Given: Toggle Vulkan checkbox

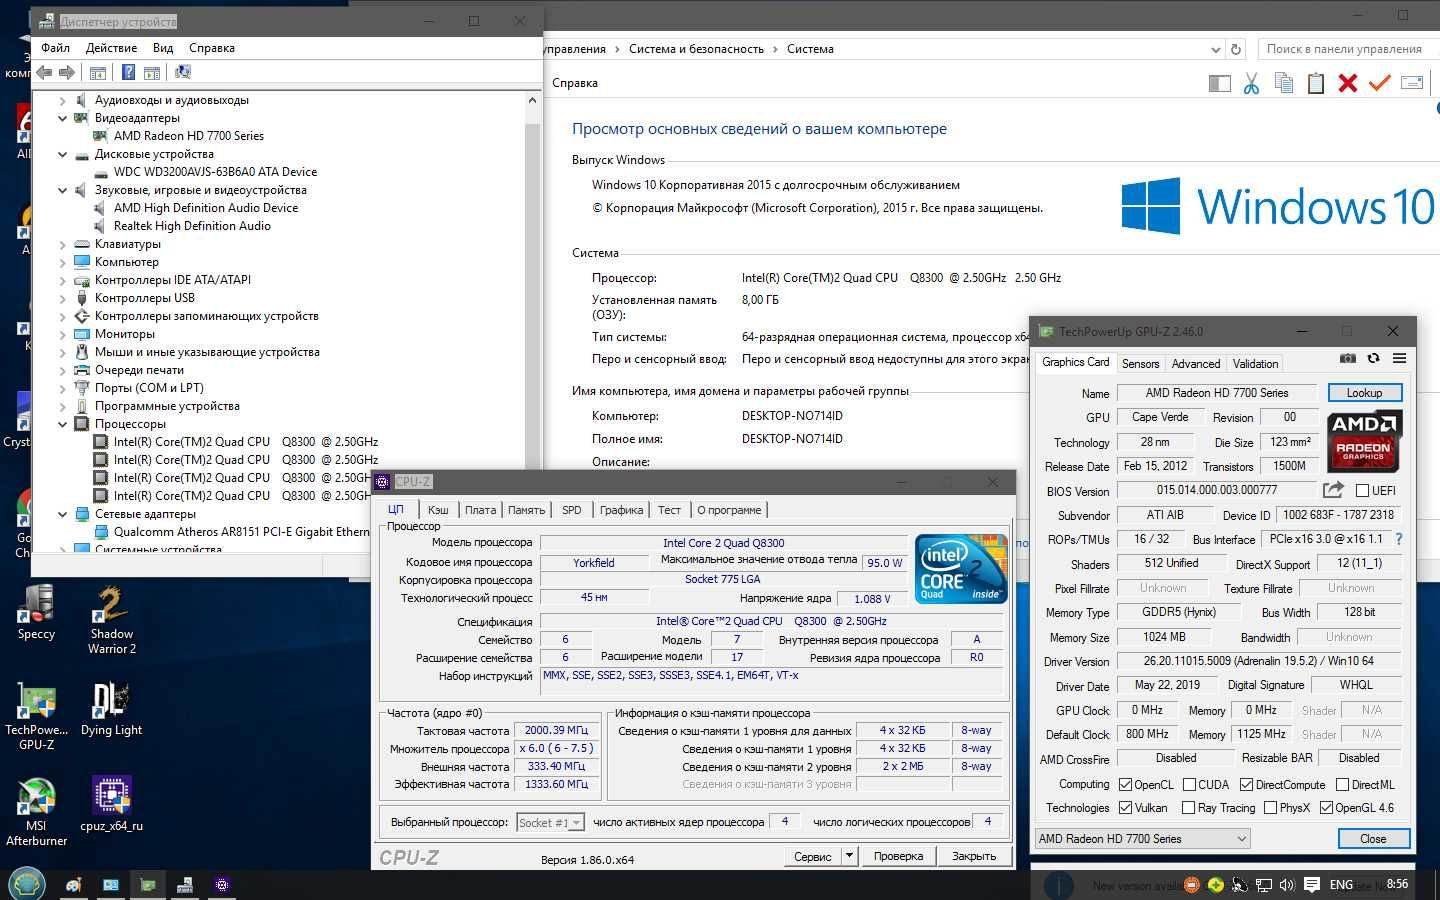Looking at the screenshot, I should coord(1125,808).
